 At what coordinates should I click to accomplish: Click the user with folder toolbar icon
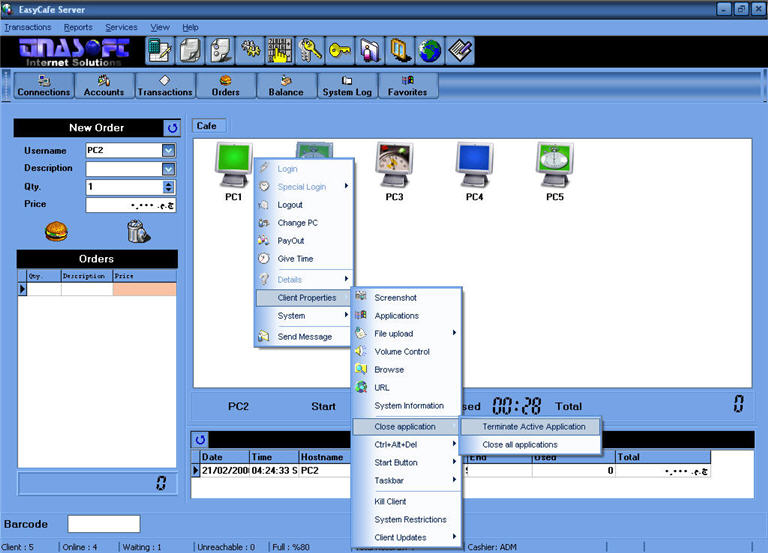tap(370, 50)
